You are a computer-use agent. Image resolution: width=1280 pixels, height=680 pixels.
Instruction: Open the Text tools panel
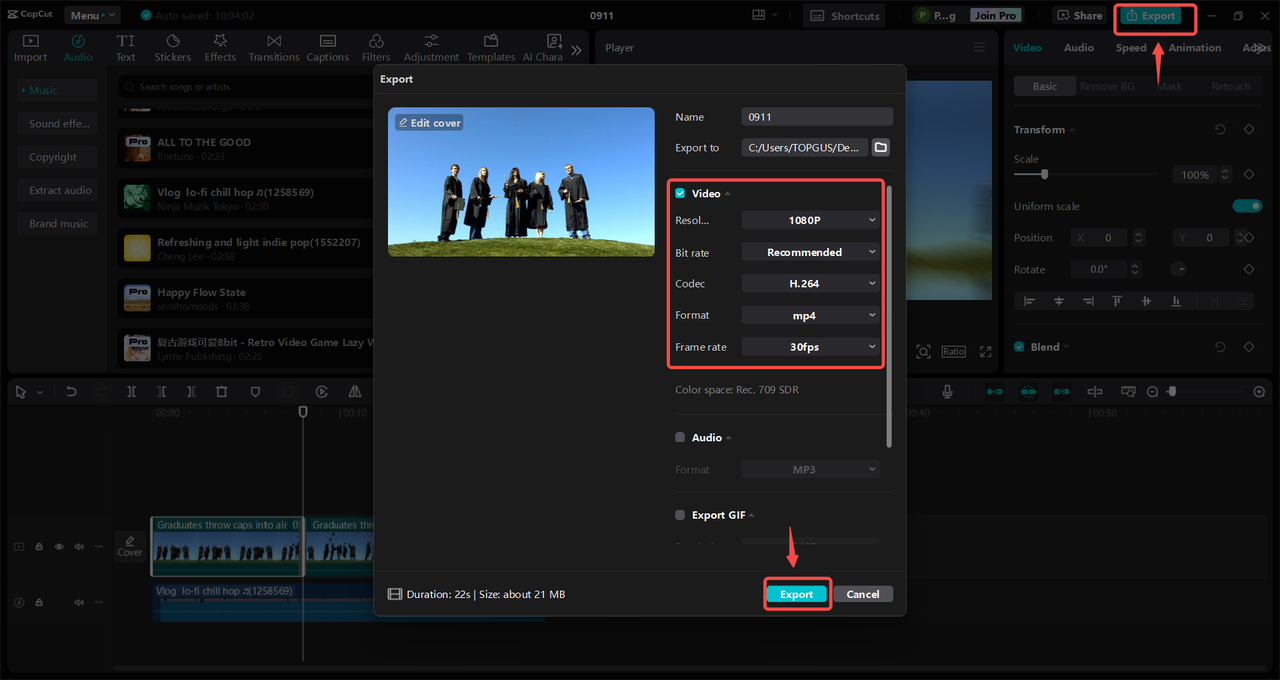coord(125,48)
